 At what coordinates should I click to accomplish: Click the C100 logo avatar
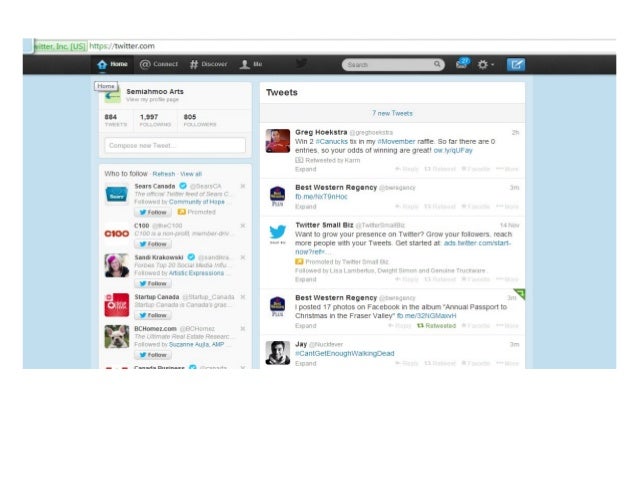[x=117, y=234]
